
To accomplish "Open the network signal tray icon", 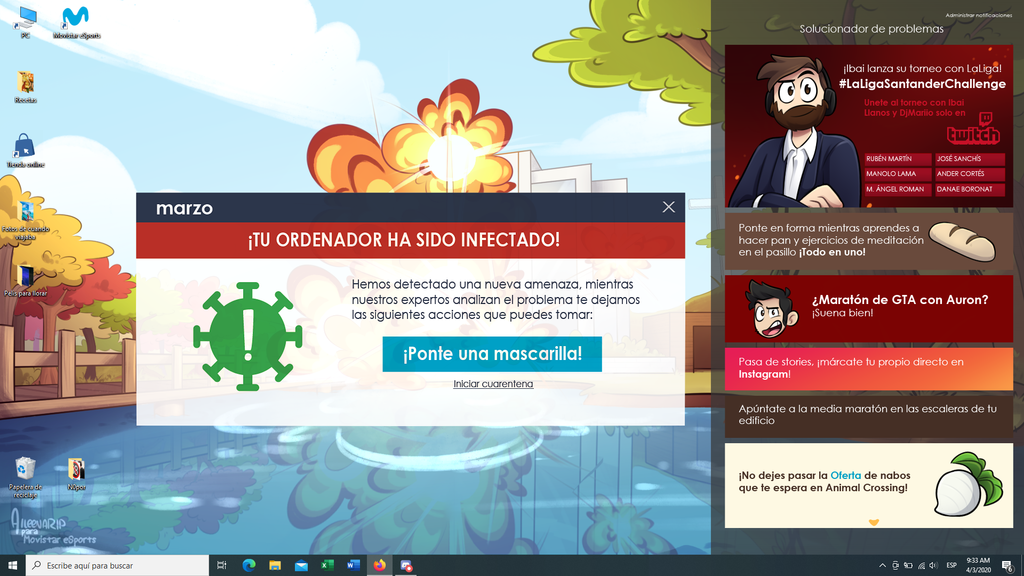I will click(x=921, y=566).
